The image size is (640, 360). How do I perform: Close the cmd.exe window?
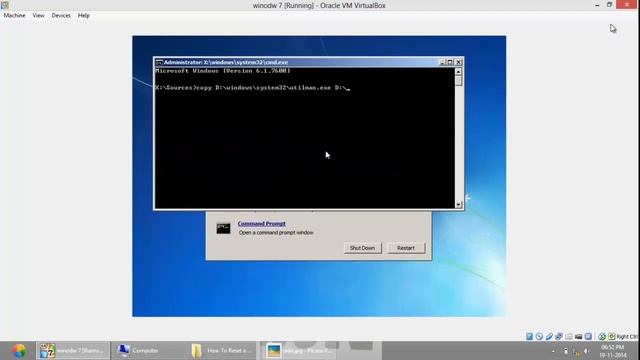(458, 62)
